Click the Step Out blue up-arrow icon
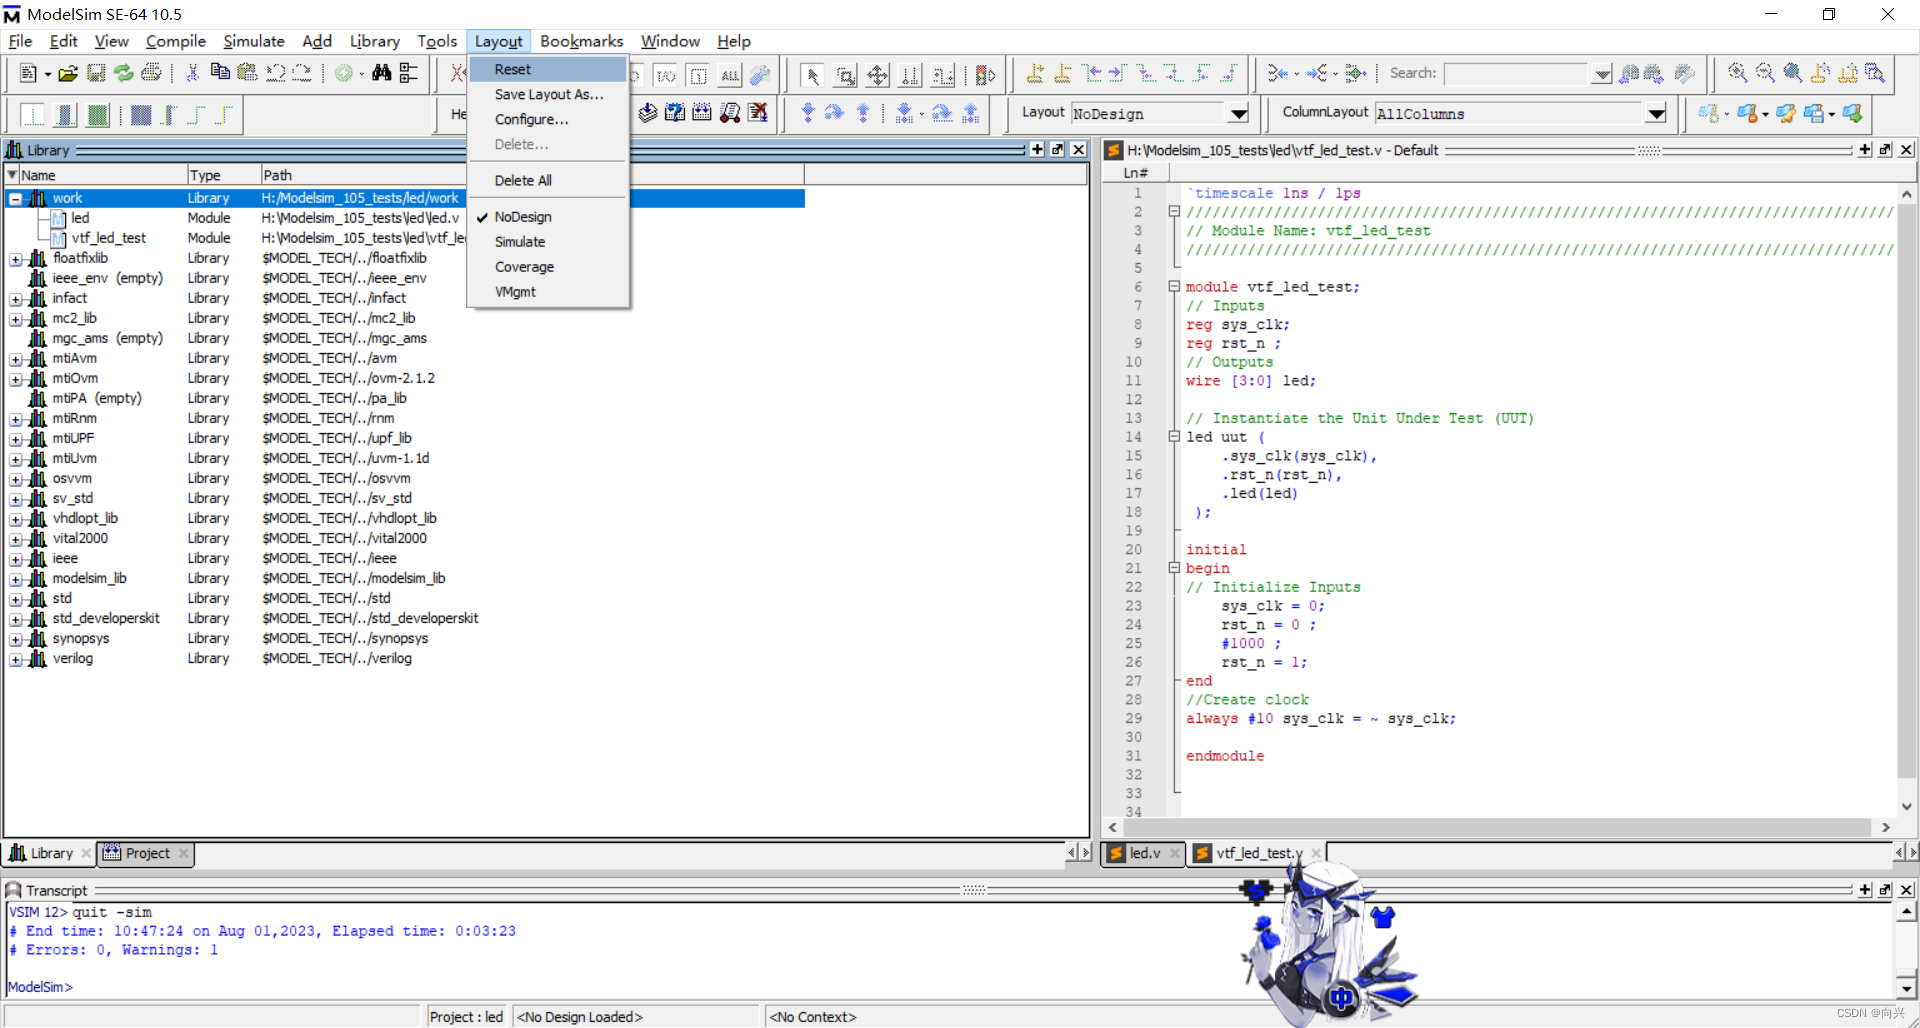This screenshot has width=1920, height=1028. click(x=863, y=113)
